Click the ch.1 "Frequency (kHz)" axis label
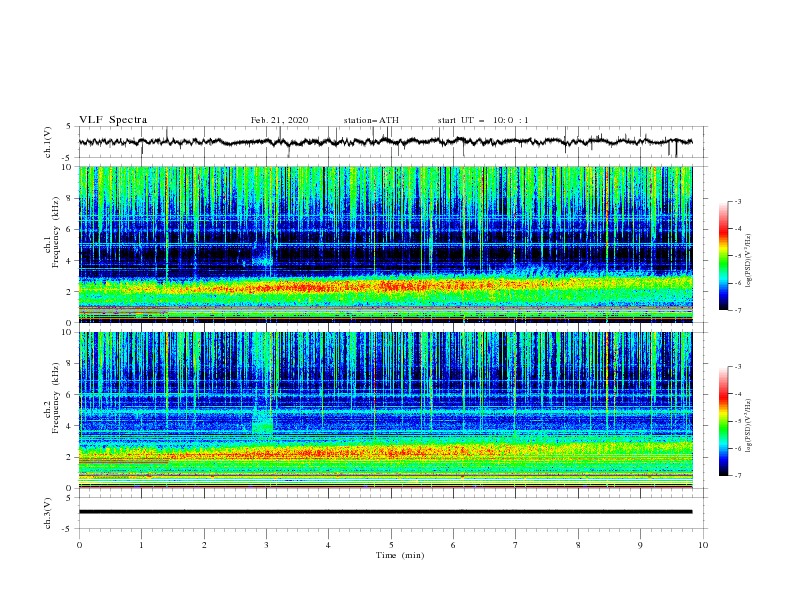Screen dimensions: 792x612 (56, 233)
